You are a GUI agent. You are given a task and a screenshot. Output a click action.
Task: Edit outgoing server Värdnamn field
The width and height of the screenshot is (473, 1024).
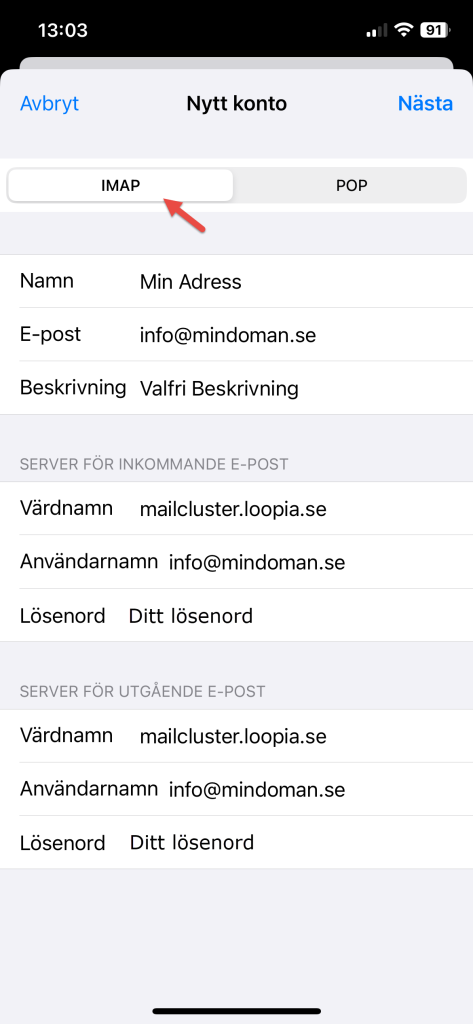(236, 736)
